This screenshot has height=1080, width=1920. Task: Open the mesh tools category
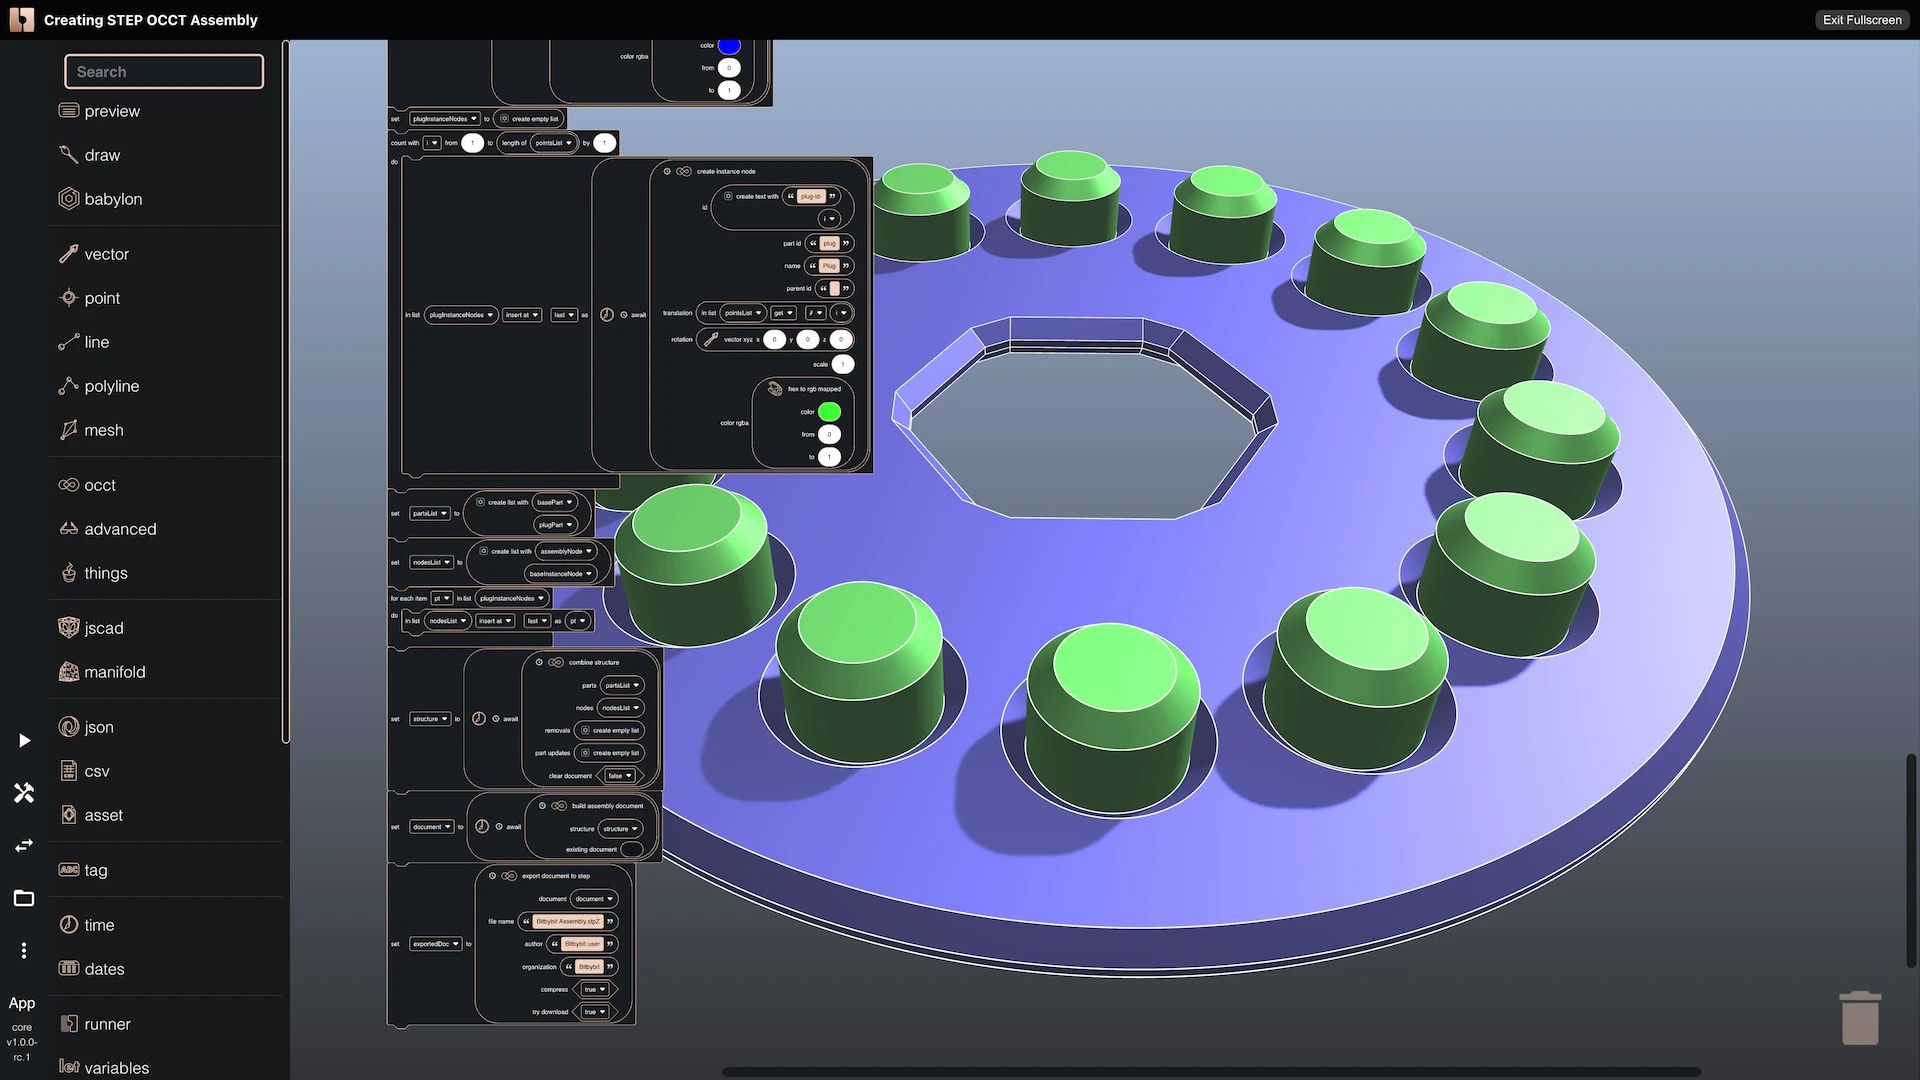tap(102, 430)
